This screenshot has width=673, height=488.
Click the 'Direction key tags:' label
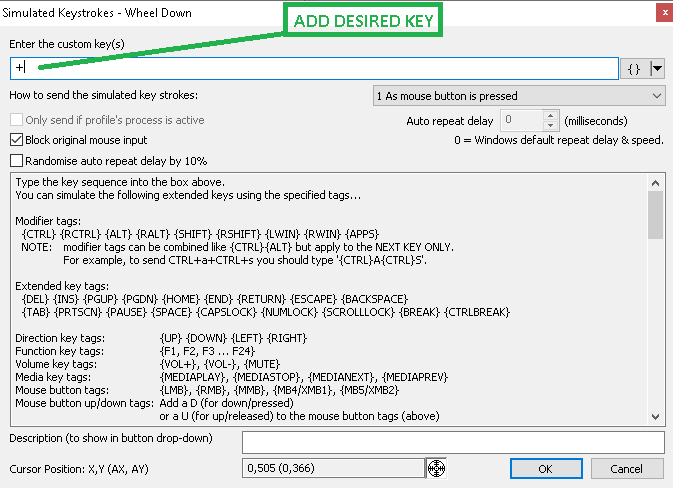pyautogui.click(x=60, y=338)
